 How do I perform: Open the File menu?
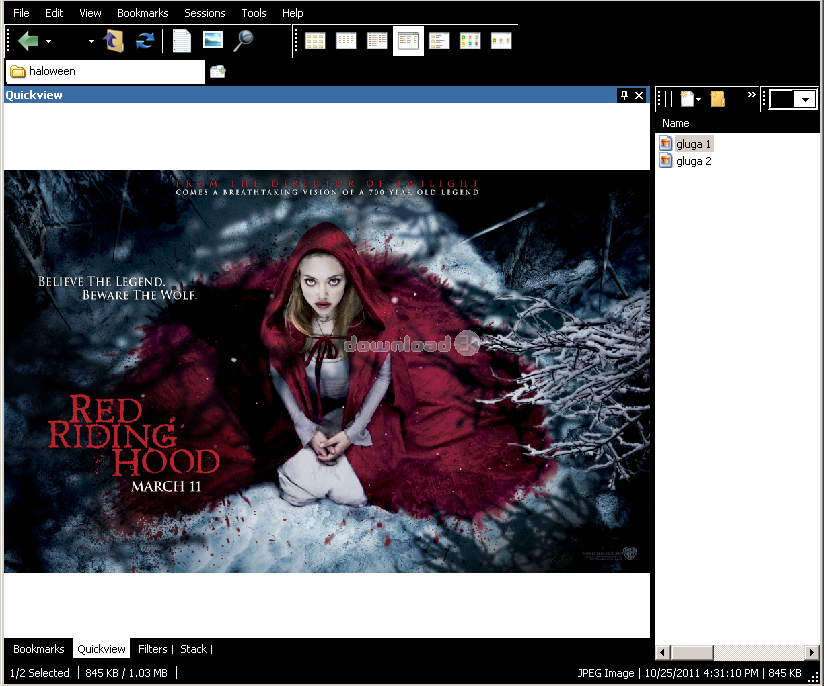tap(21, 13)
